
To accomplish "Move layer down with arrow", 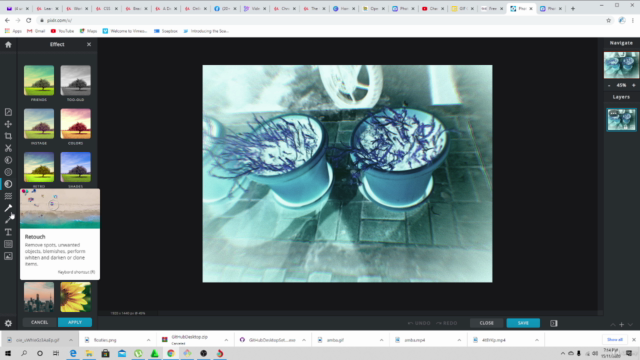I will click(x=631, y=324).
